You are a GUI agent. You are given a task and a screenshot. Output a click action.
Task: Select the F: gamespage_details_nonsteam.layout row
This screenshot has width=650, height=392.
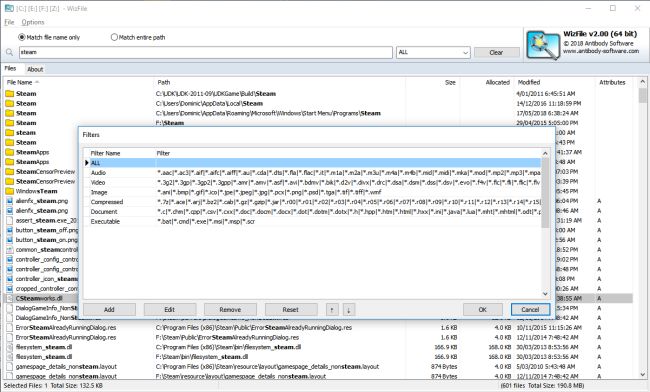(318, 376)
